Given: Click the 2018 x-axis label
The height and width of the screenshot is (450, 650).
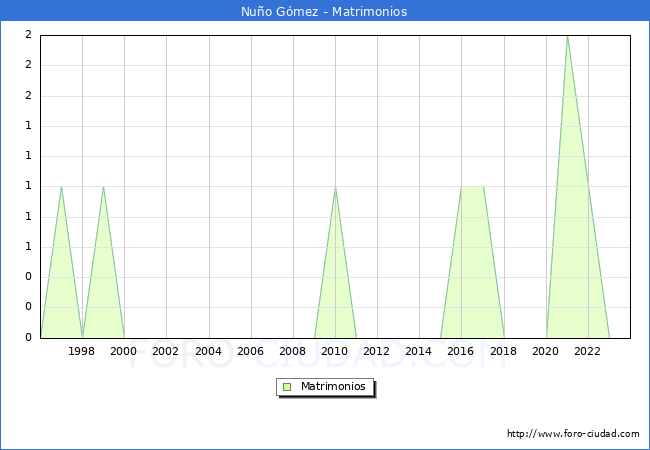Looking at the screenshot, I should click(503, 351).
